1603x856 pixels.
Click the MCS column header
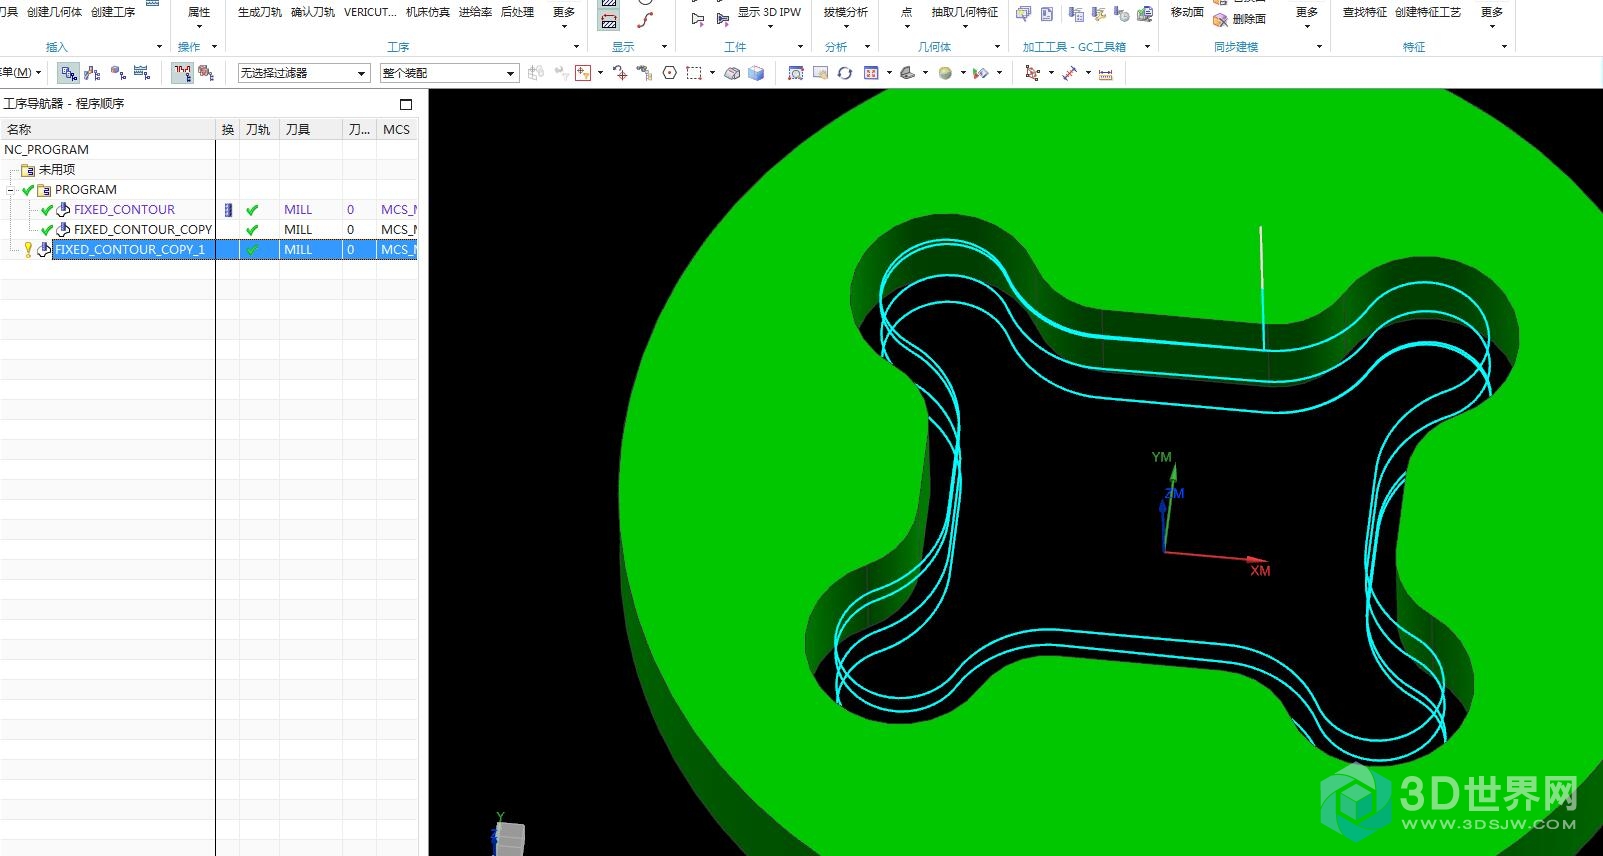pyautogui.click(x=397, y=129)
